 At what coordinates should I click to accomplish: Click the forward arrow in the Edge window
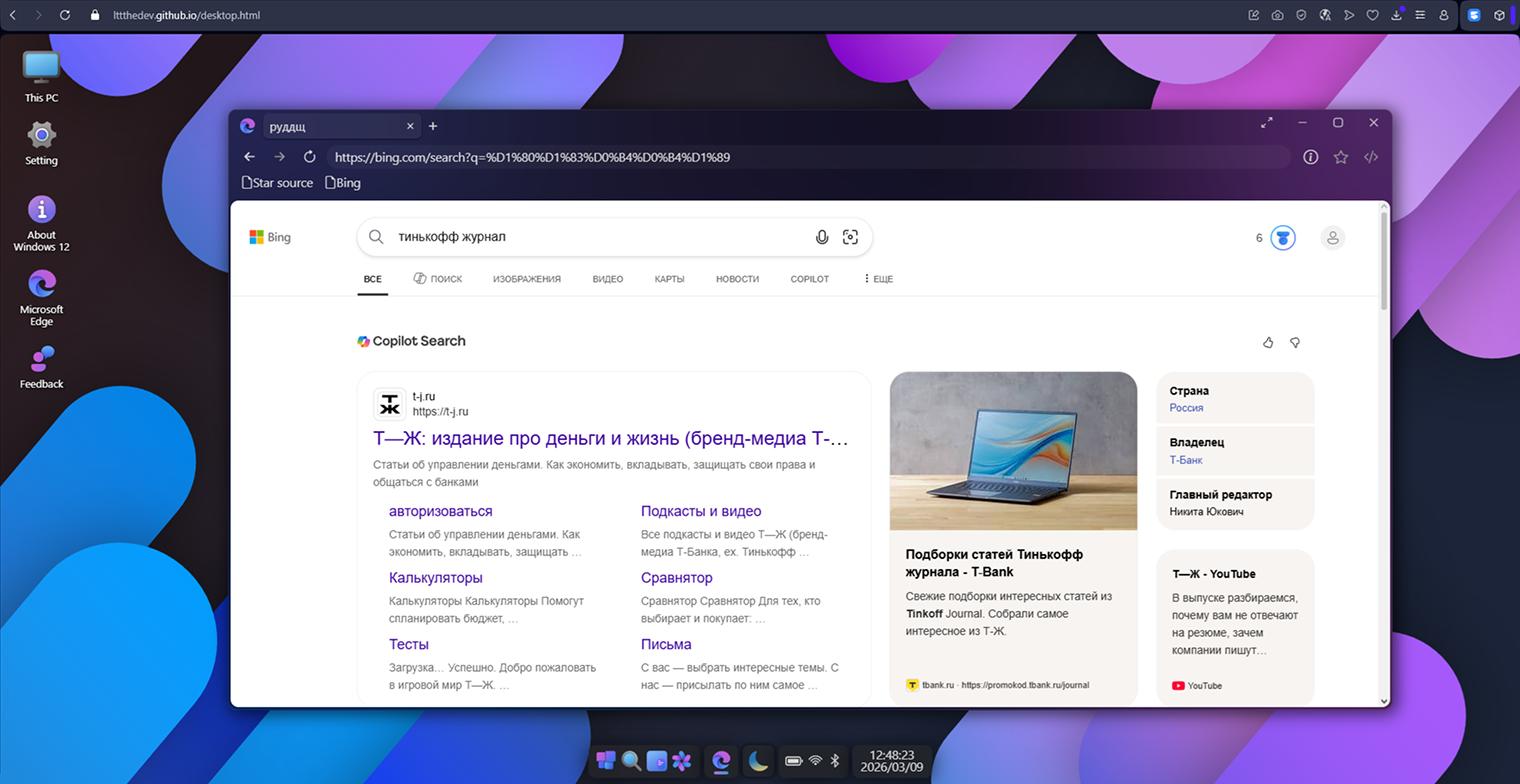[280, 157]
